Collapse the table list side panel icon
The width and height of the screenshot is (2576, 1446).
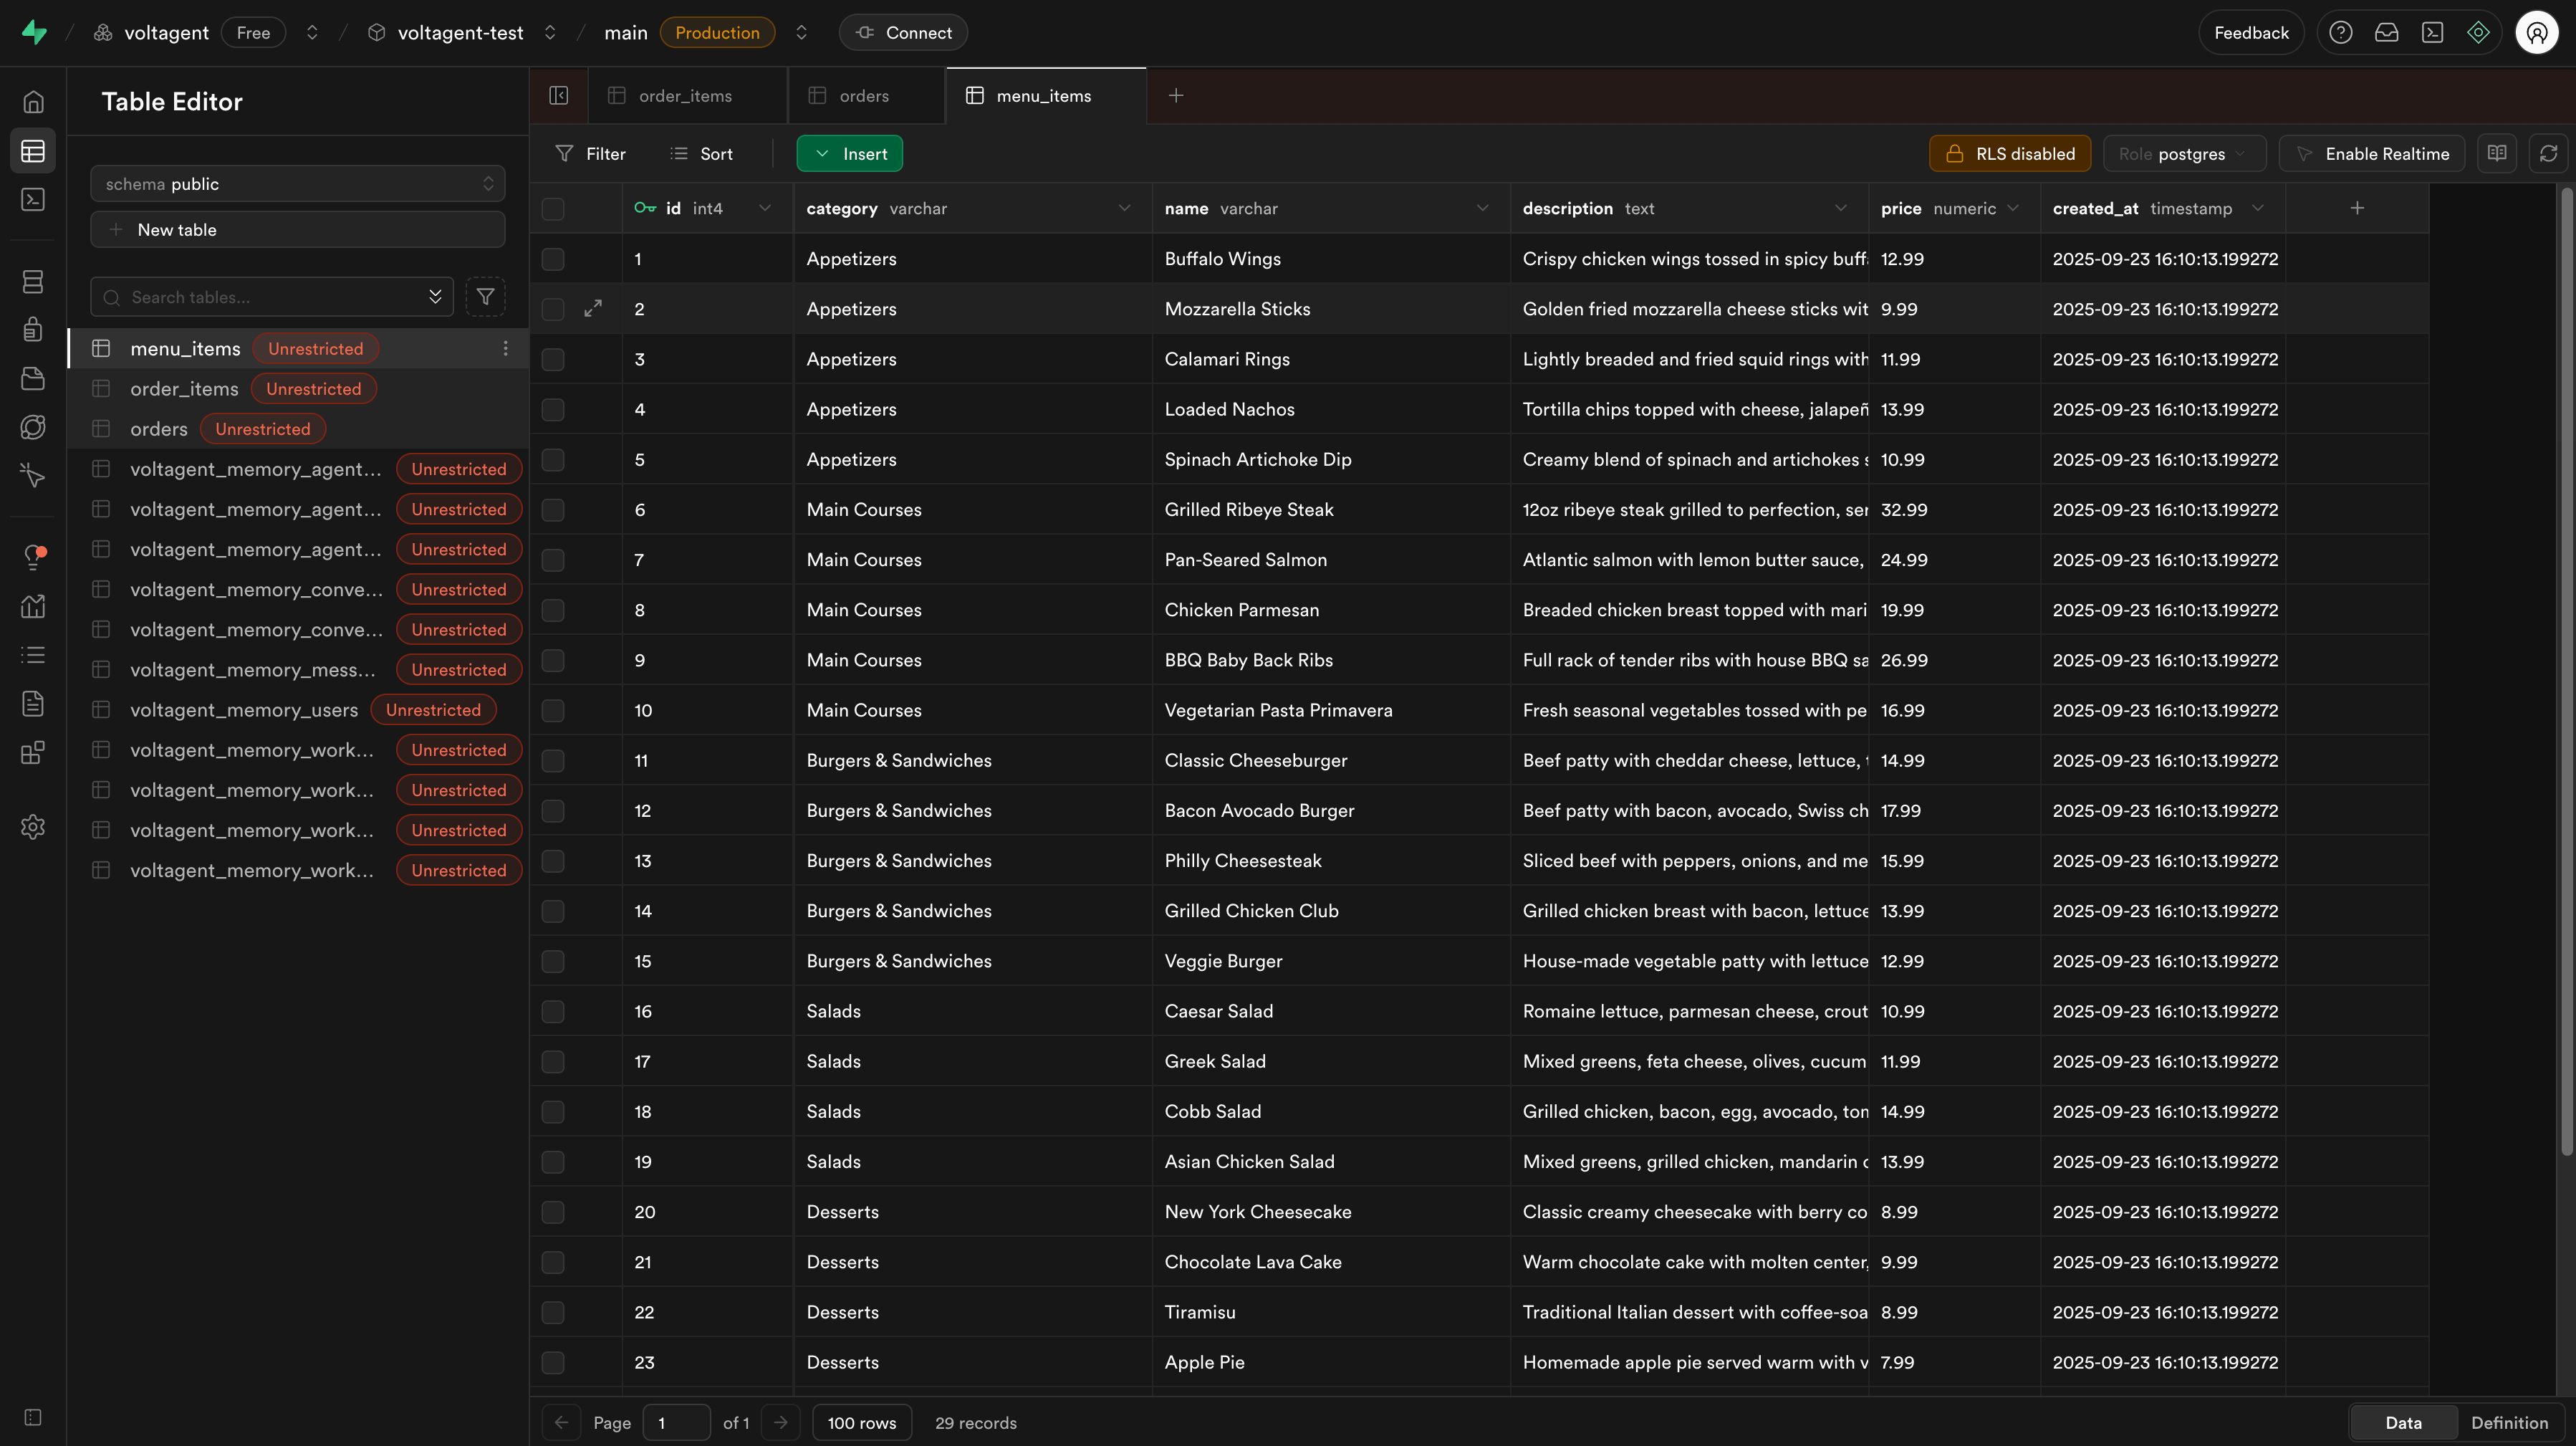(x=559, y=96)
